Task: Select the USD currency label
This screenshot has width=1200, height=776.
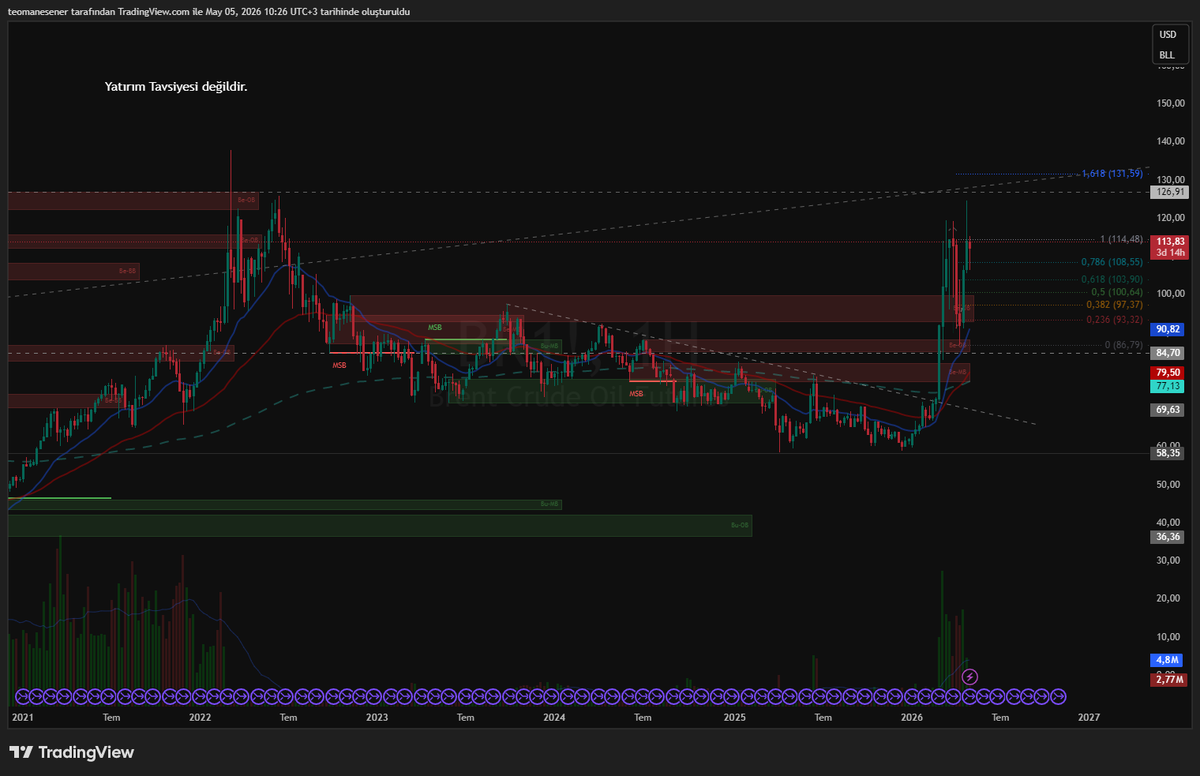Action: (x=1168, y=34)
